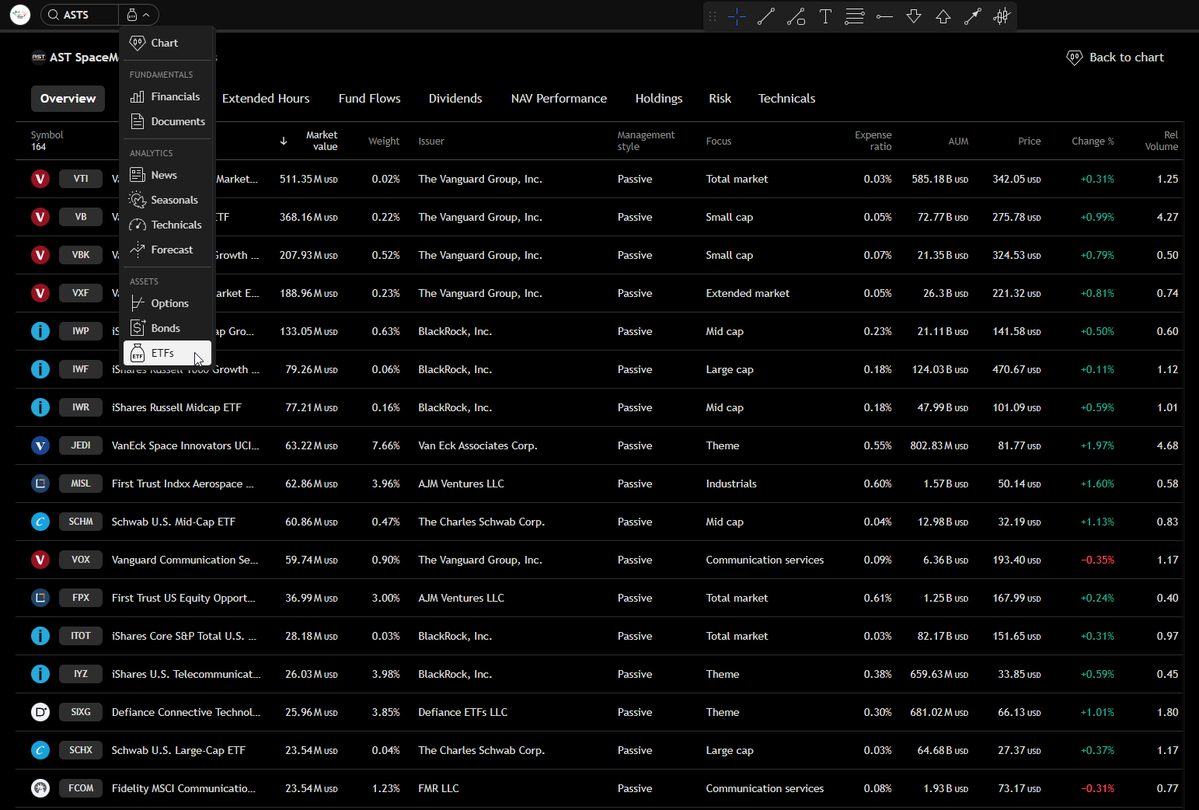Click the VXF ticker badge
The width and height of the screenshot is (1199, 810).
point(80,293)
